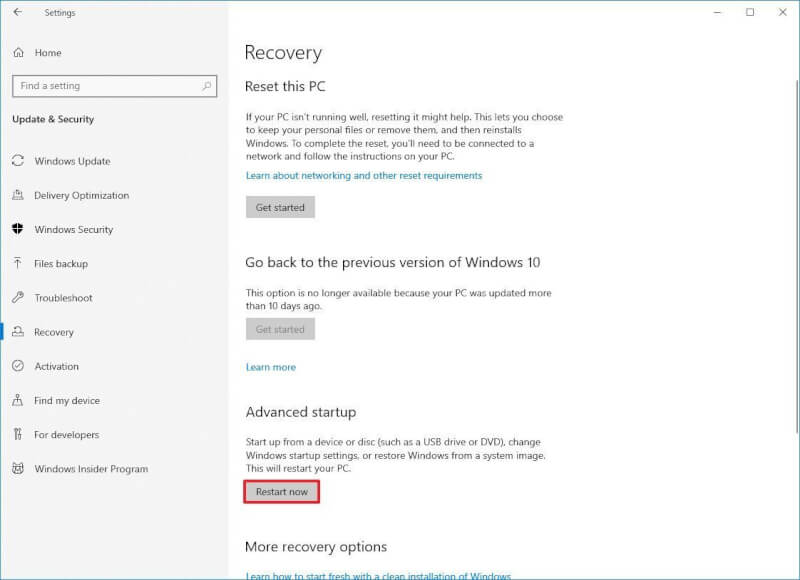
Task: Click the Windows Update sync icon
Action: click(18, 161)
